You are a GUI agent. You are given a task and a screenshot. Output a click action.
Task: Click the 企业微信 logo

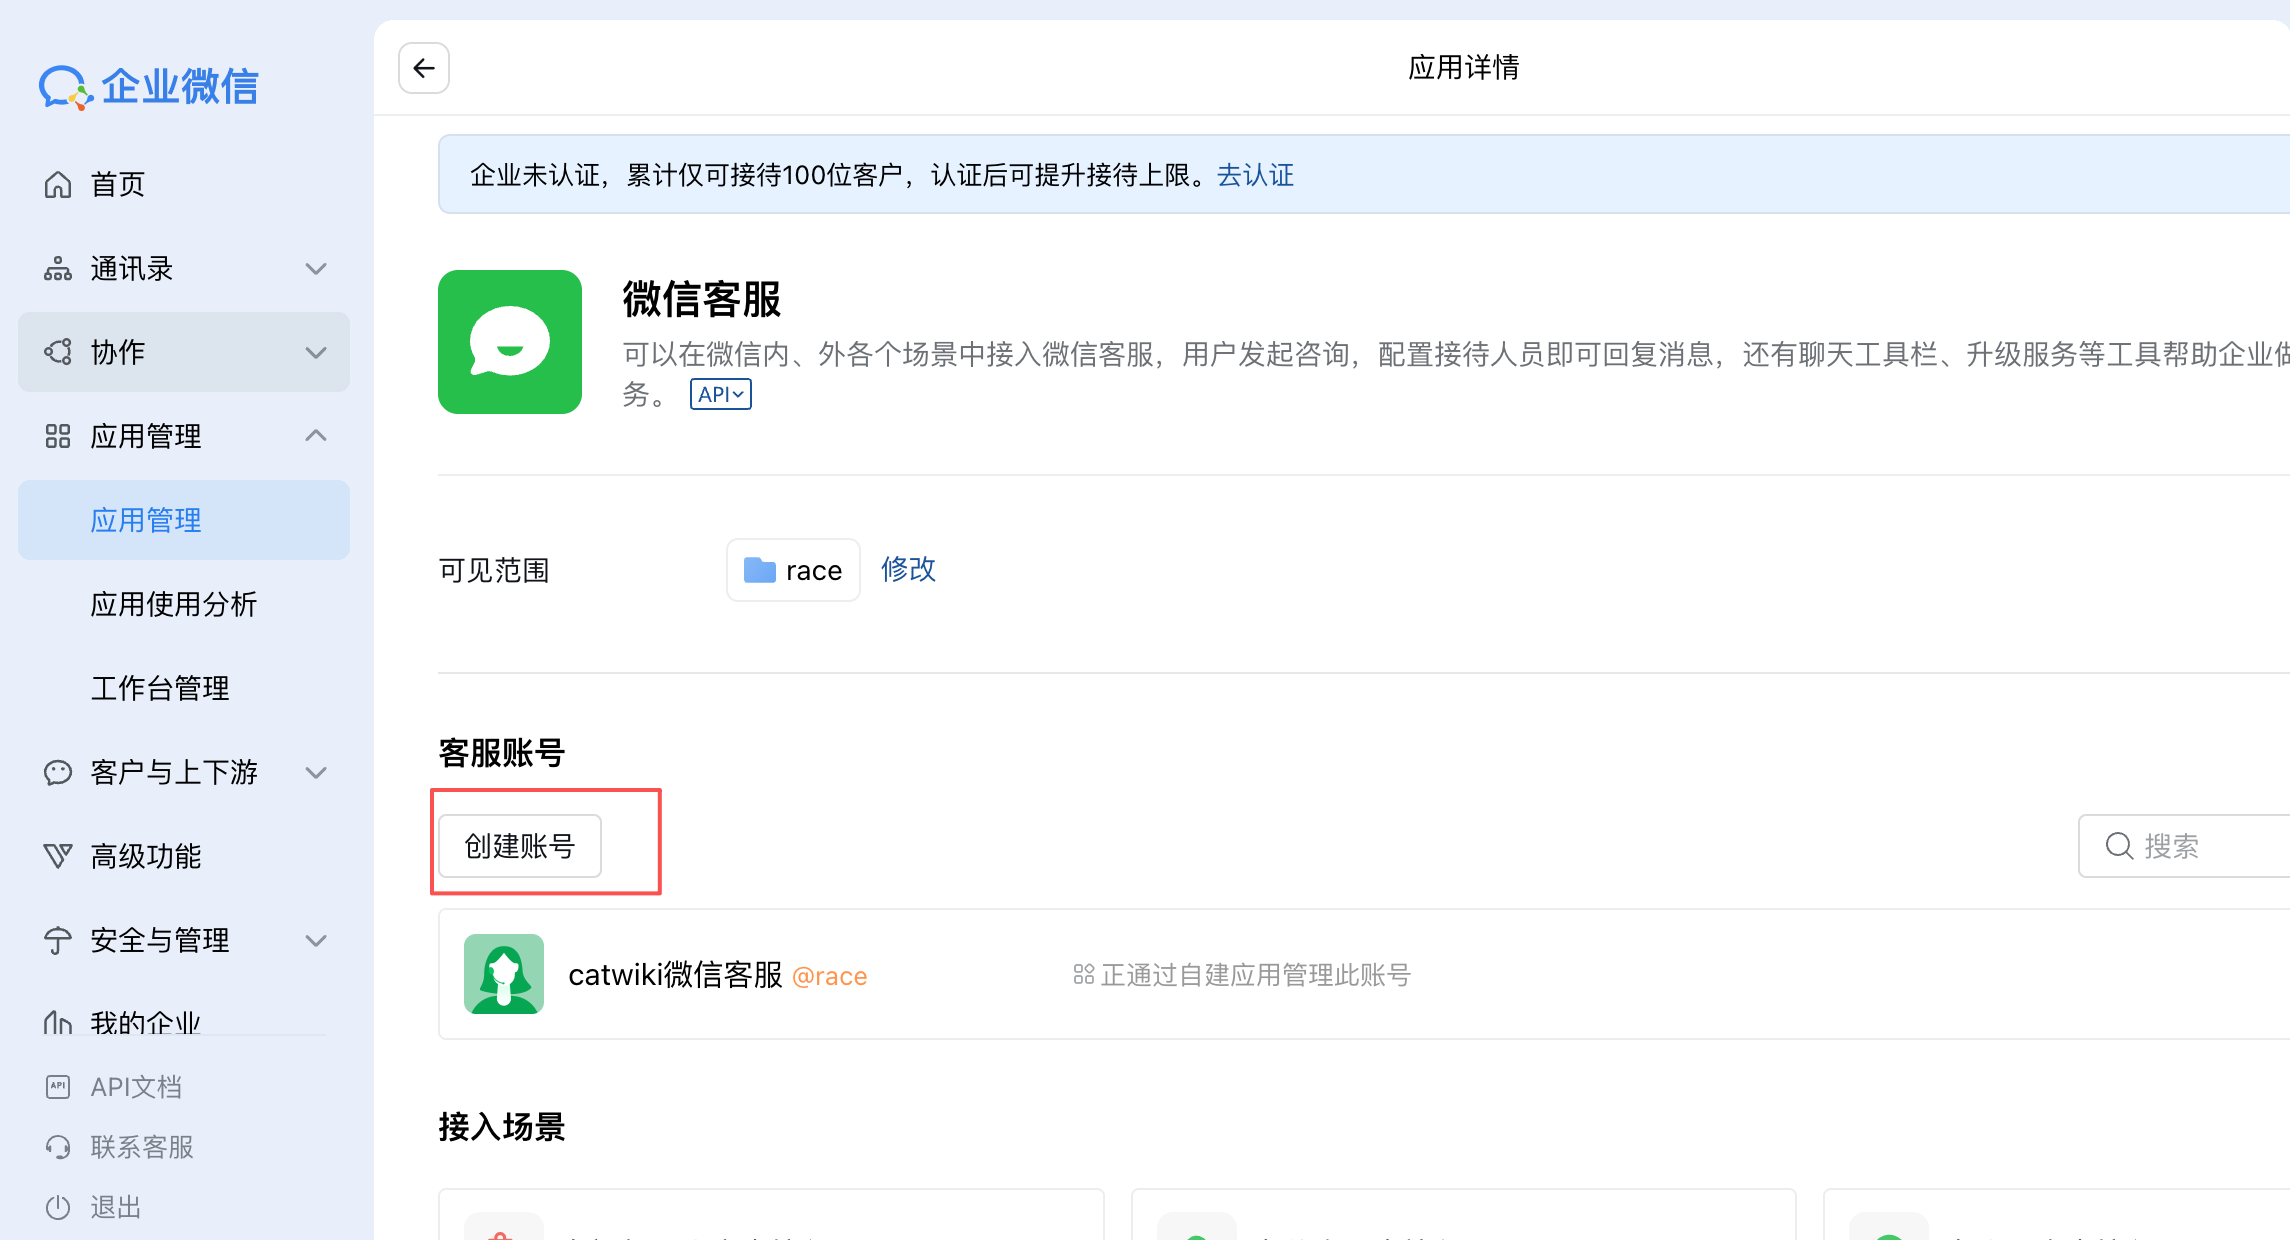click(149, 87)
